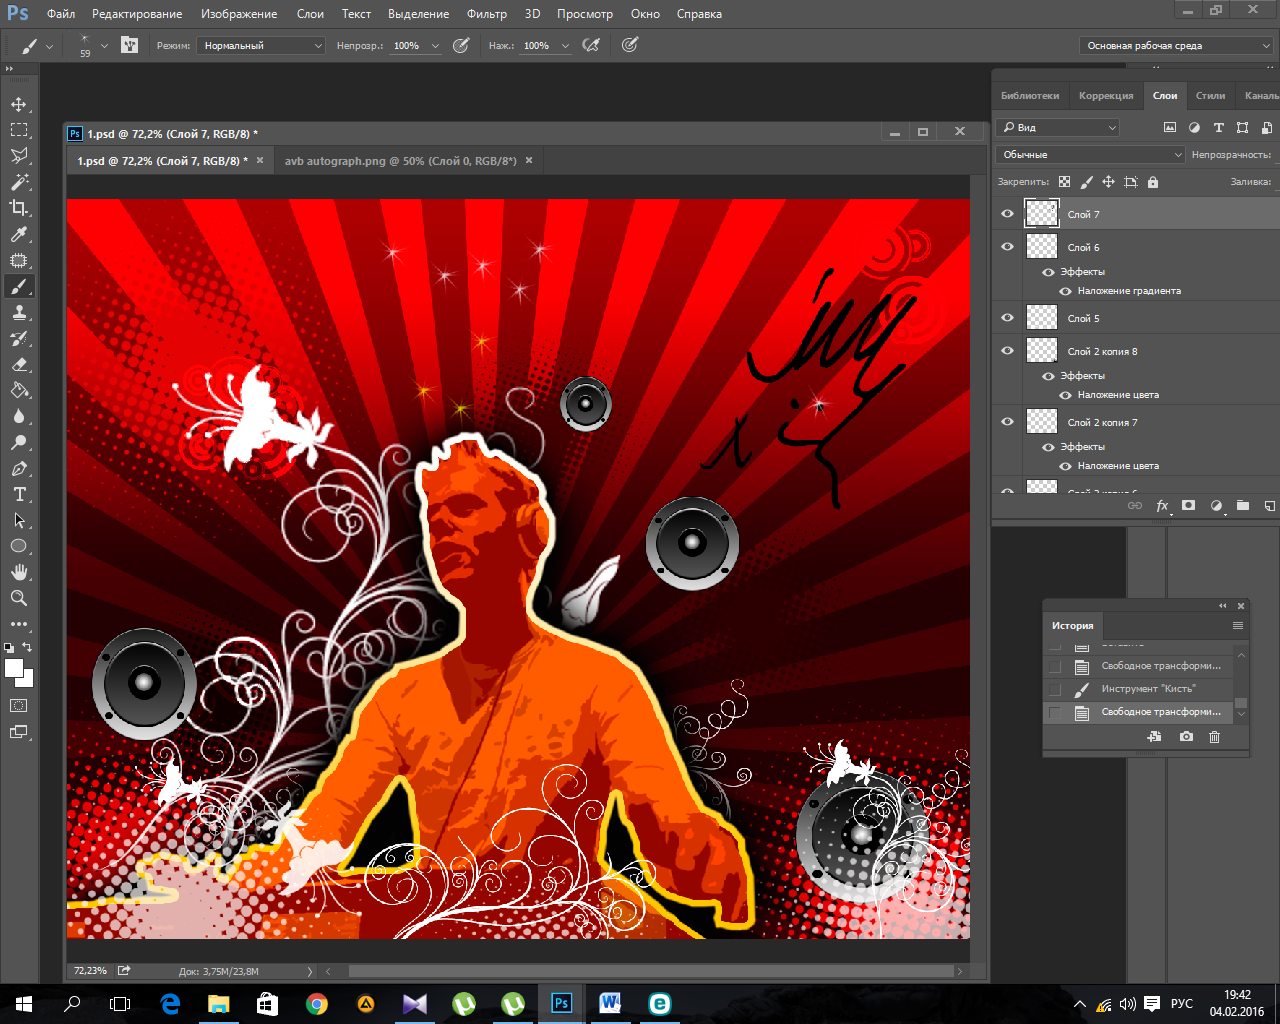Open Word from the taskbar

[610, 1004]
